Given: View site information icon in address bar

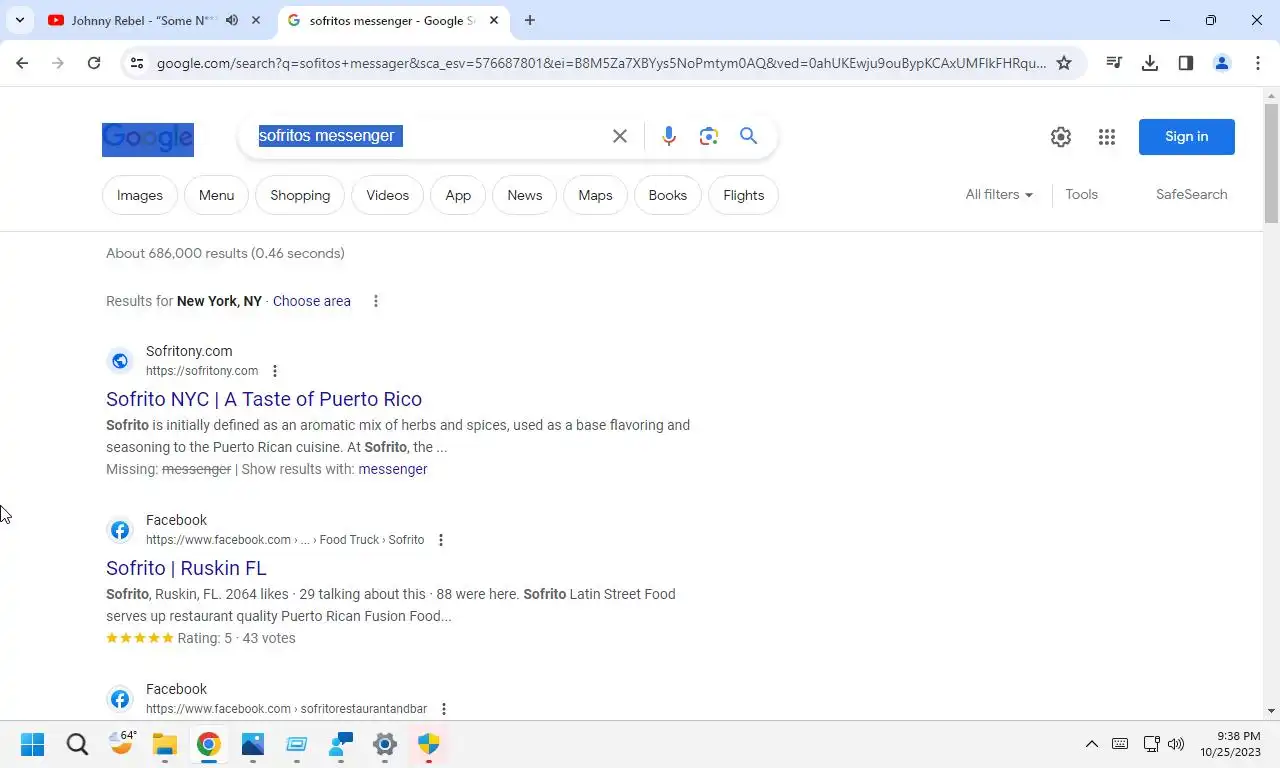Looking at the screenshot, I should click(x=138, y=63).
